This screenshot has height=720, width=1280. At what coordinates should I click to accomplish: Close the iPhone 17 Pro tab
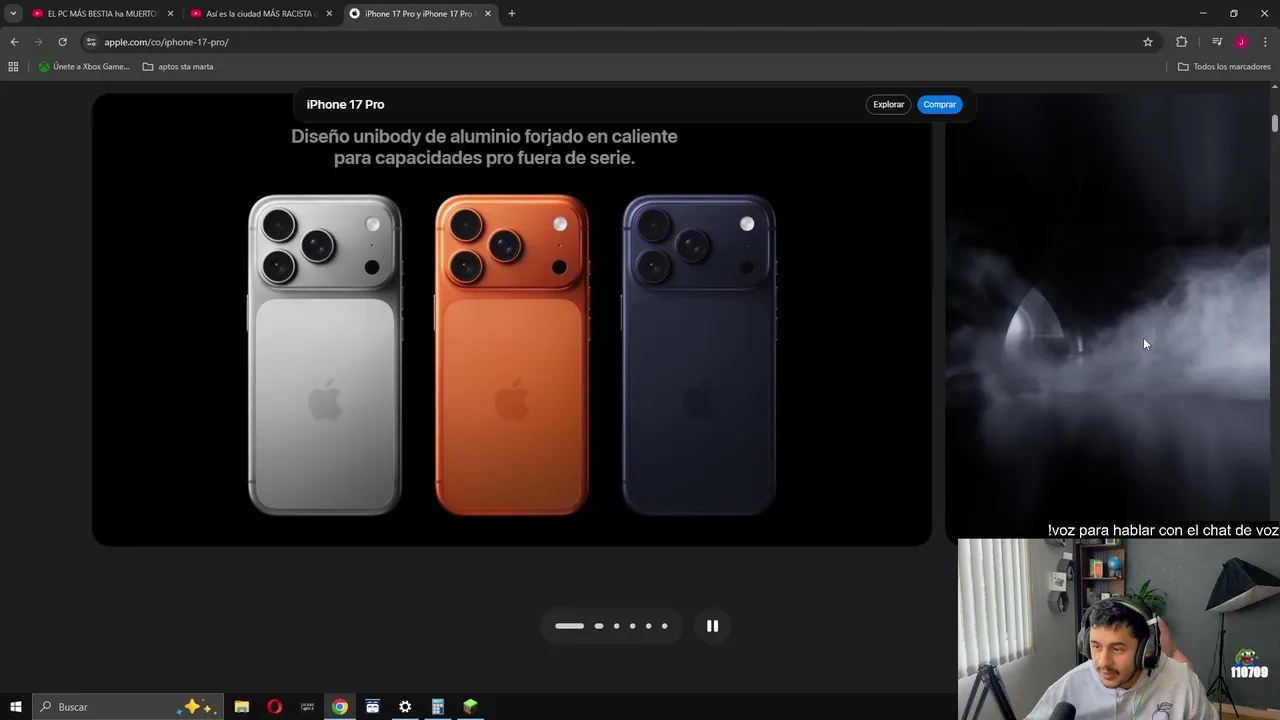click(x=488, y=14)
